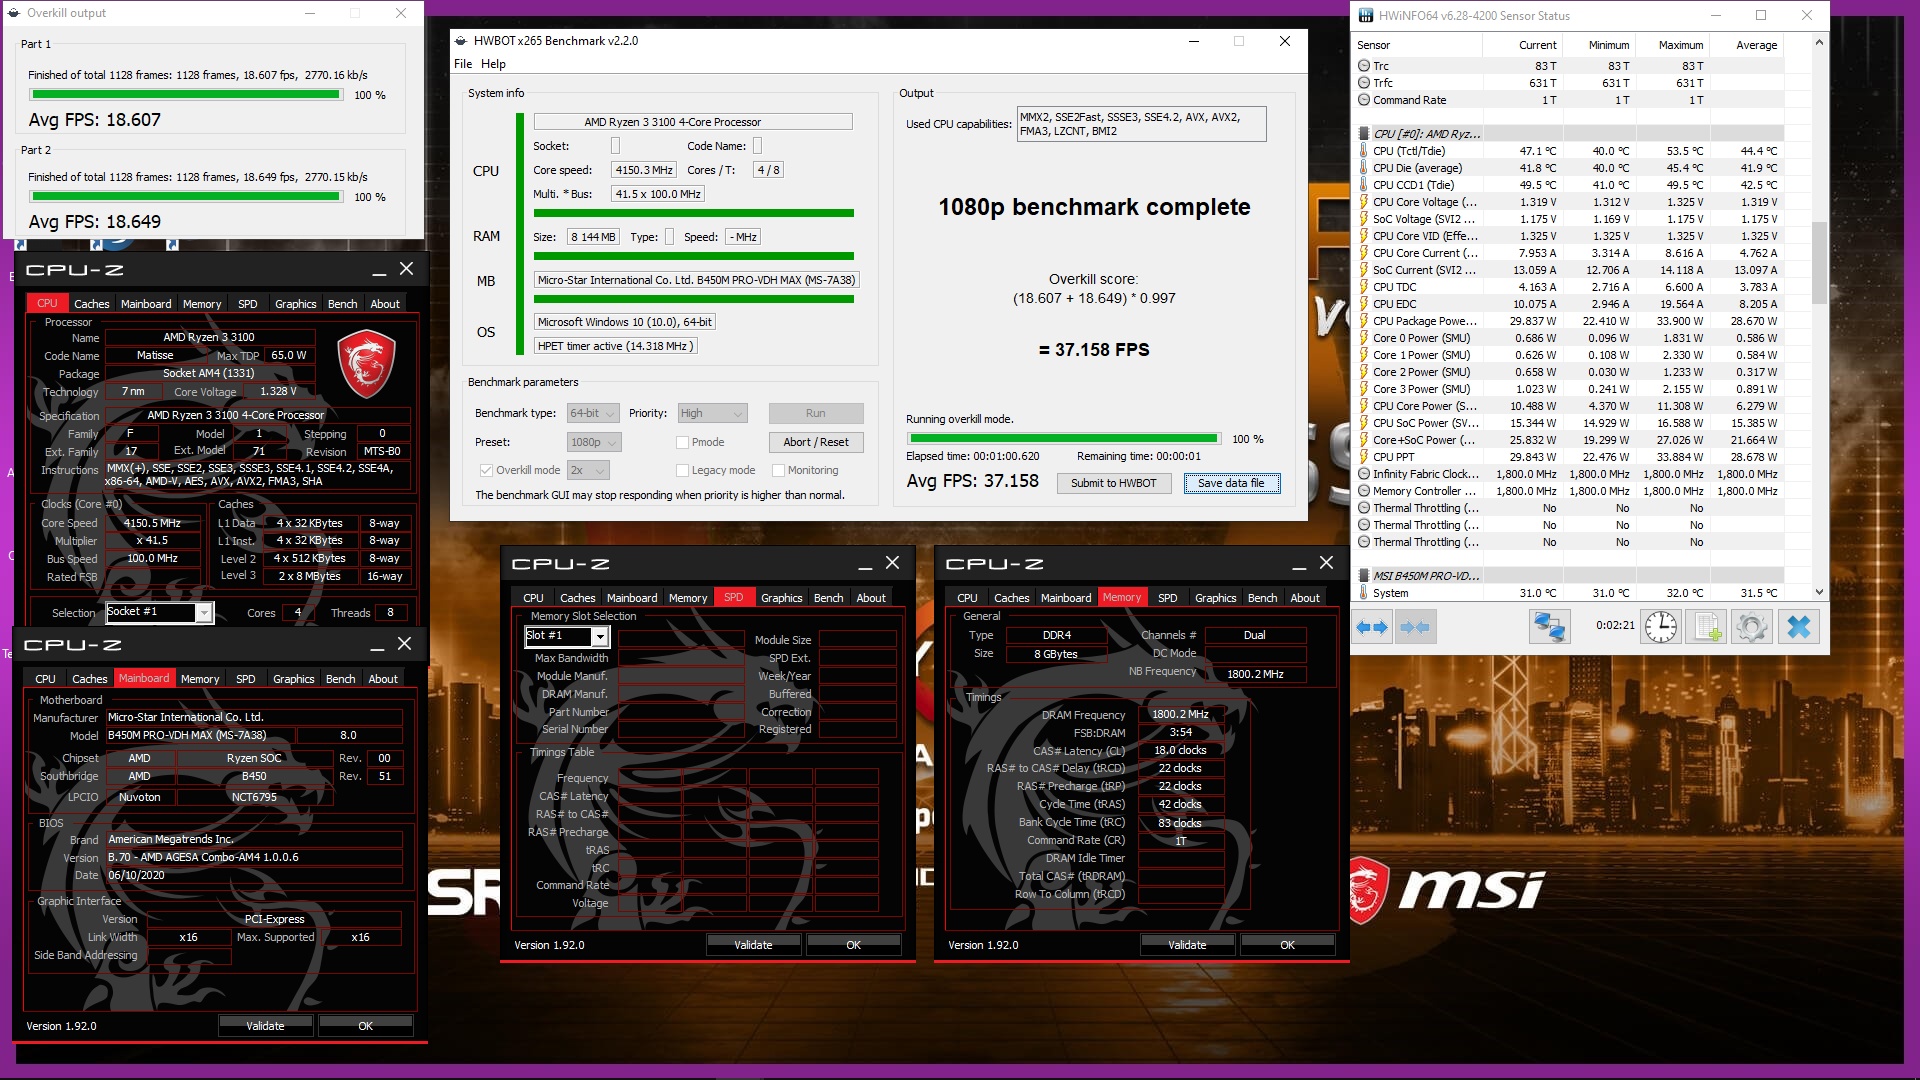Open HWiNFO sensor settings gear icon

pyautogui.click(x=1751, y=627)
